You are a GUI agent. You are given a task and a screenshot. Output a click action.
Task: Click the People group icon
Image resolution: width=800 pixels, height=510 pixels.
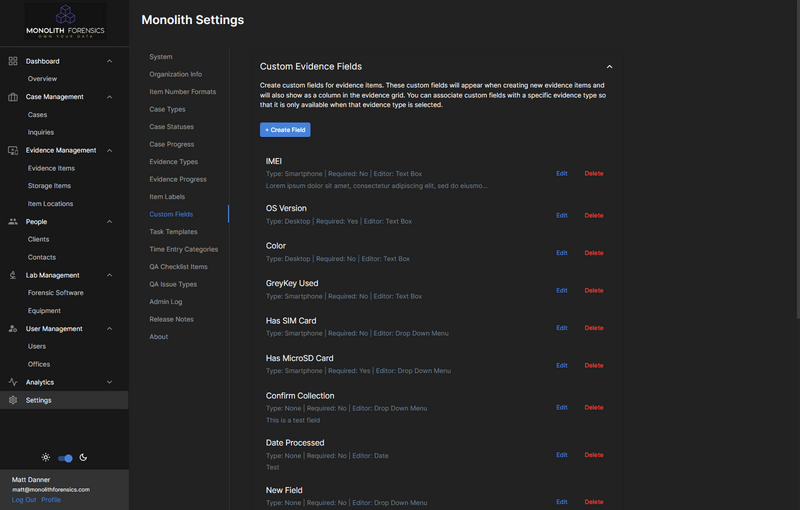tap(13, 221)
